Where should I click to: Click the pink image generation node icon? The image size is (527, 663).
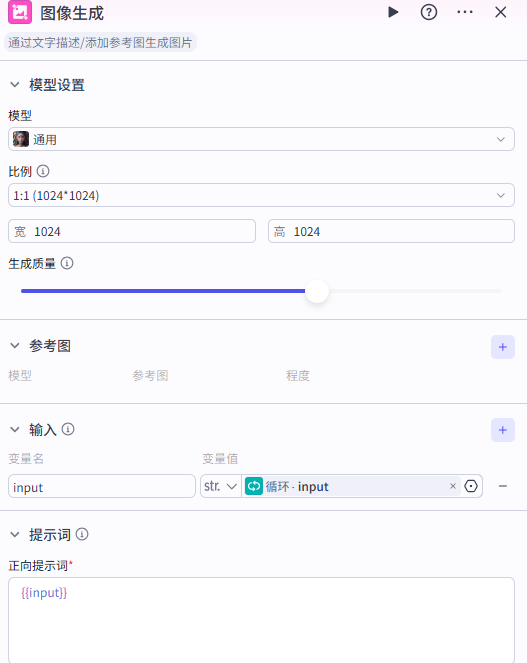point(20,12)
